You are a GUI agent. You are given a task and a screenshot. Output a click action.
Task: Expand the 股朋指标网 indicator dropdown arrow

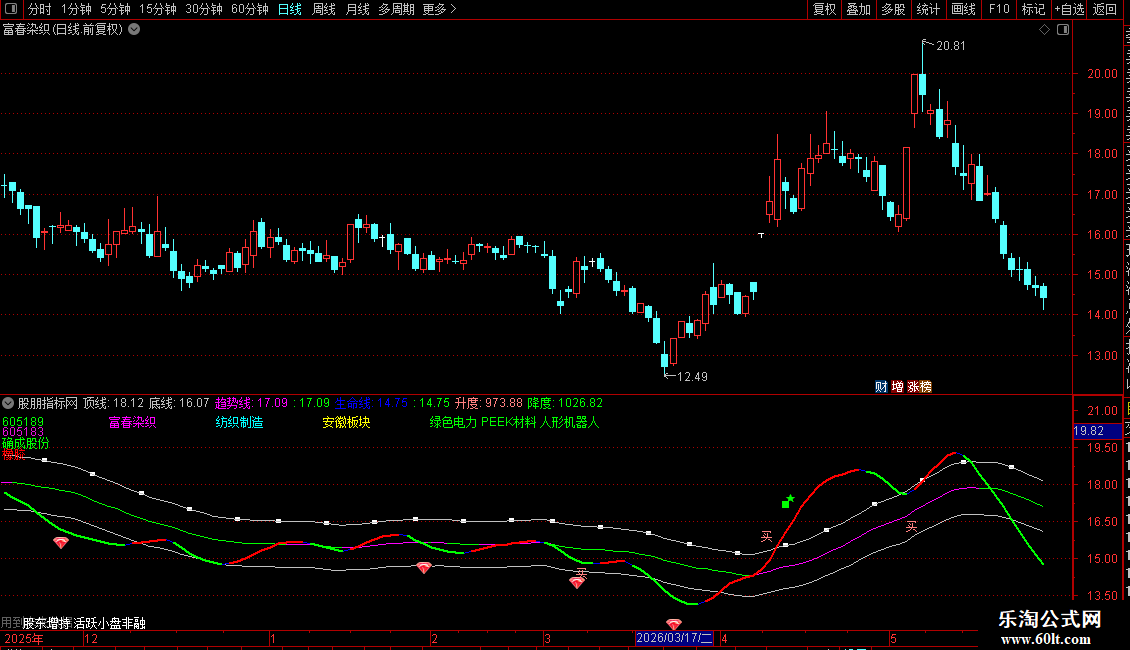click(8, 403)
